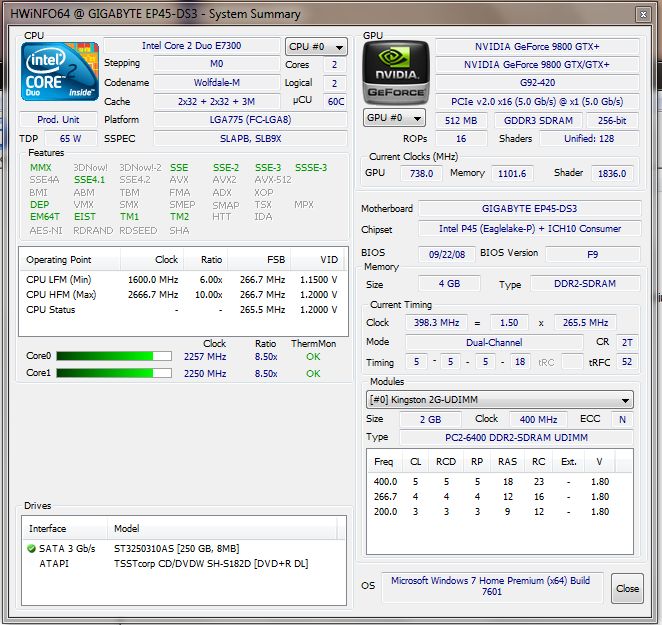Click the GIGABYTE EP45-DS3 motherboard field
Viewport: 662px width, 625px height.
tap(529, 209)
